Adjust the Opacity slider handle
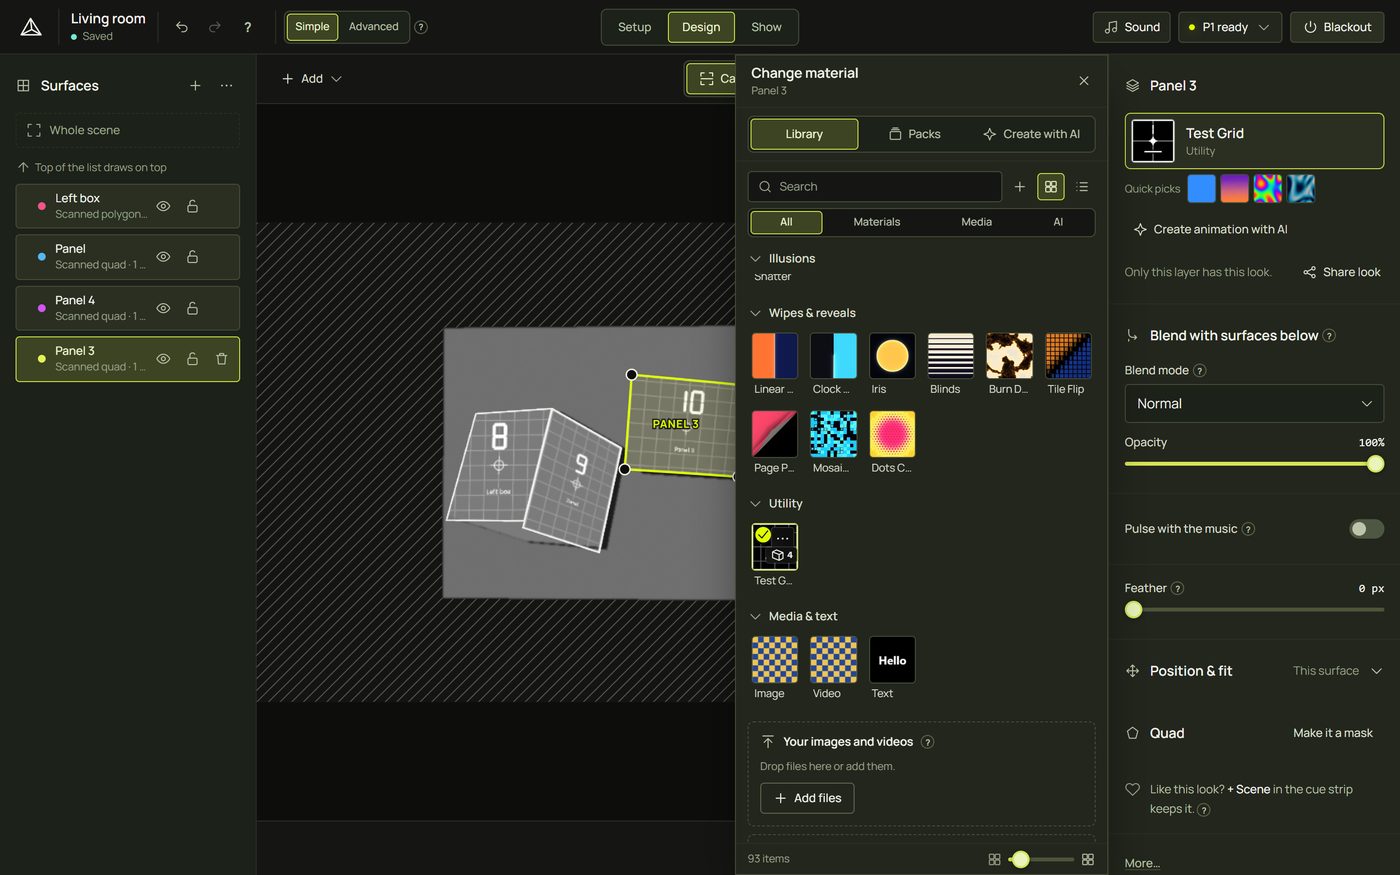The image size is (1400, 875). click(x=1376, y=463)
